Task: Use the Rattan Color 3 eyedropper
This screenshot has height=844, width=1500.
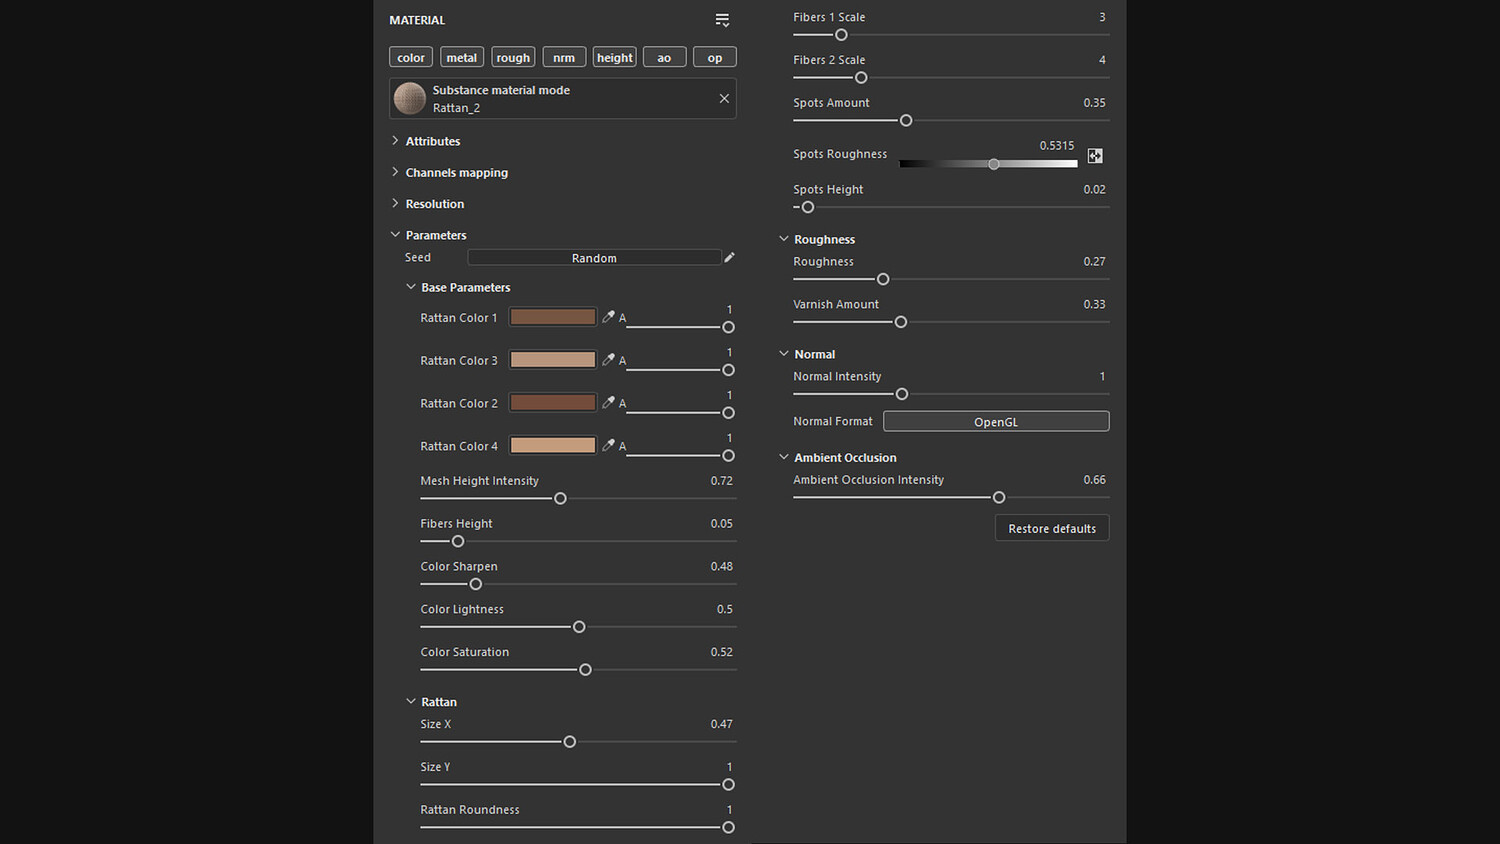Action: point(608,360)
